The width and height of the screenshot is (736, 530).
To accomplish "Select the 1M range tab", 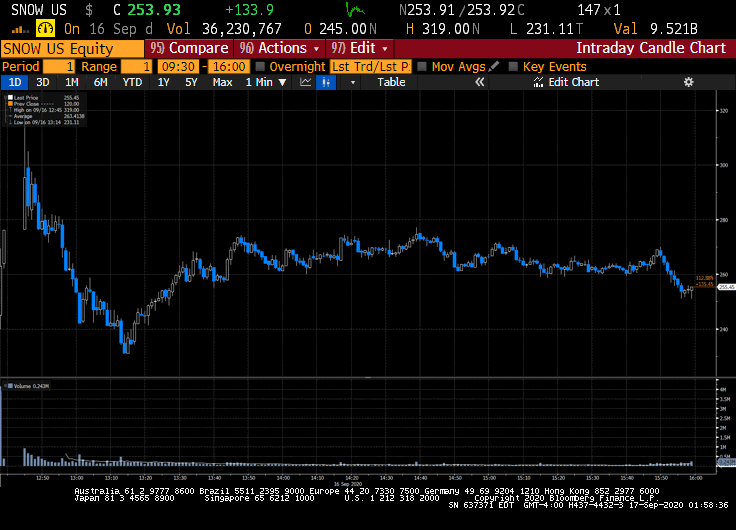I will [x=71, y=82].
